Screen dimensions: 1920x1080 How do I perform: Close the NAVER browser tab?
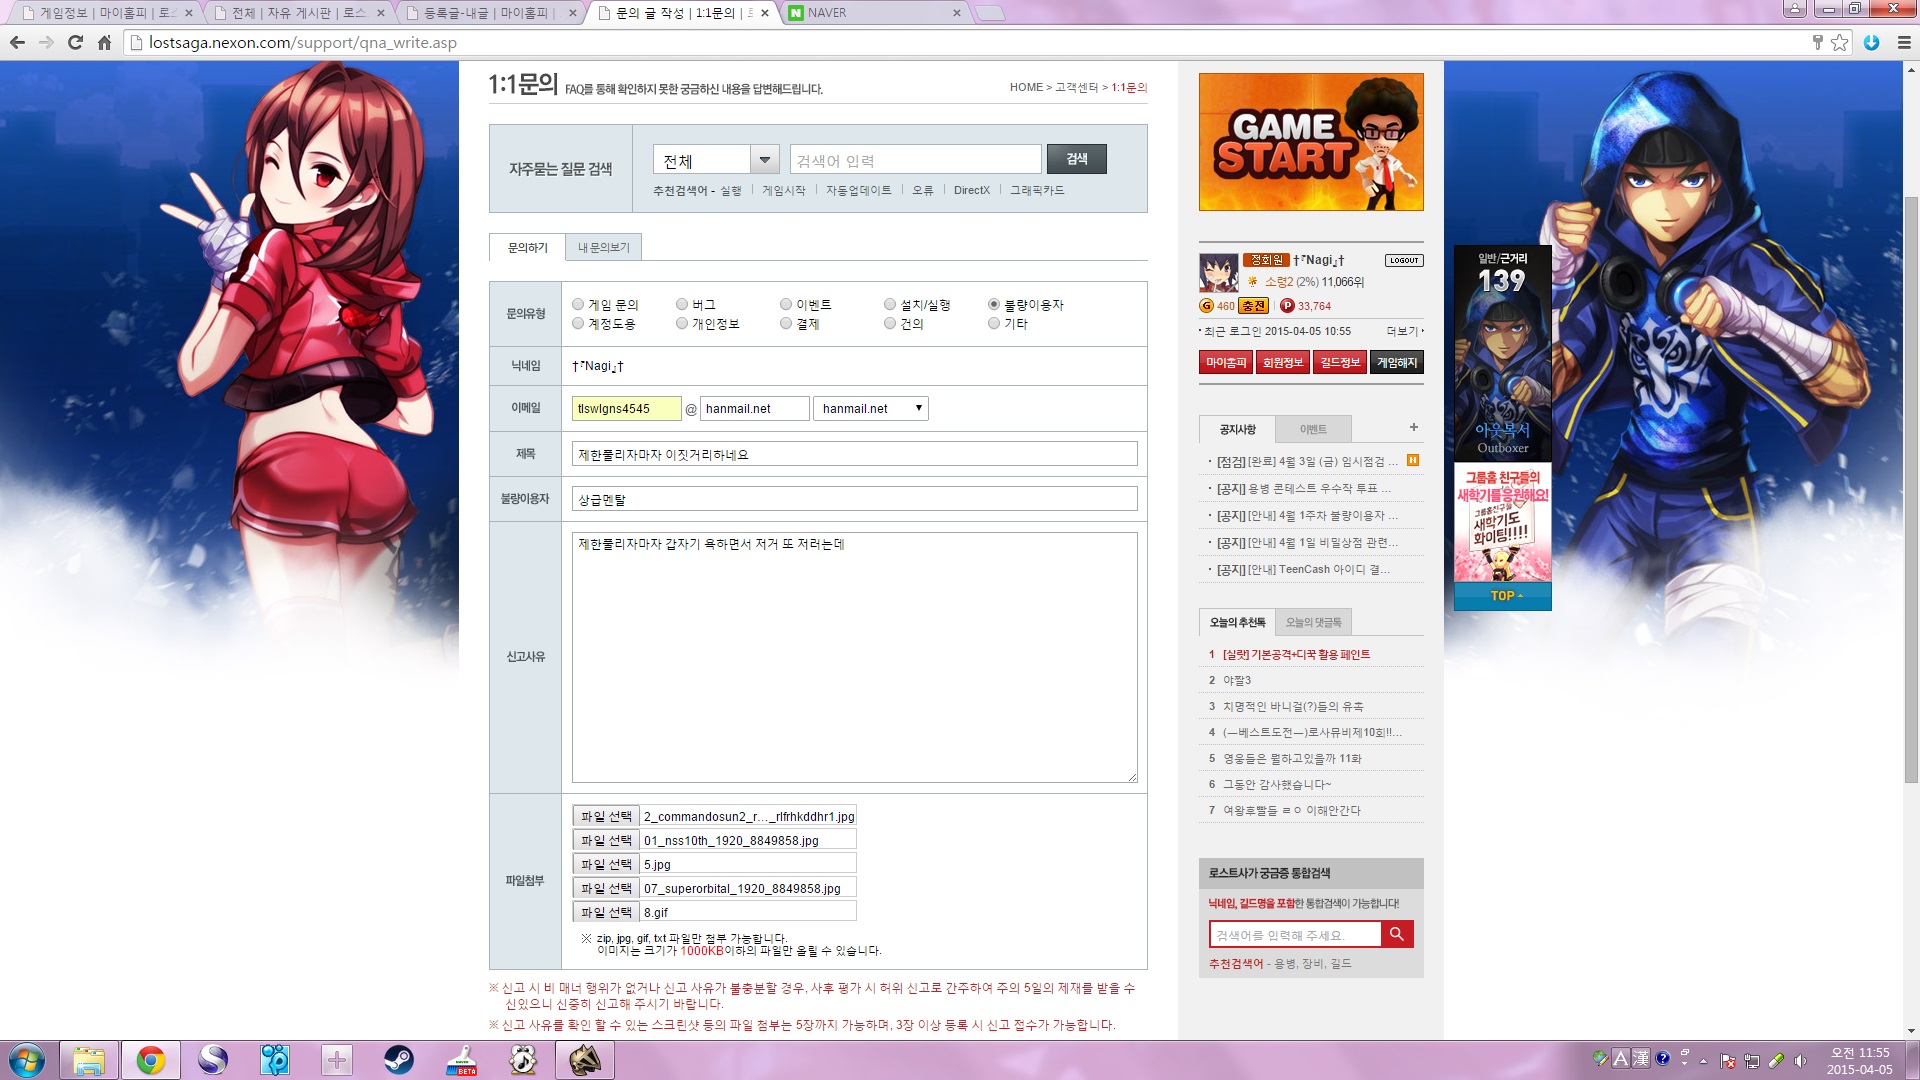click(x=956, y=13)
